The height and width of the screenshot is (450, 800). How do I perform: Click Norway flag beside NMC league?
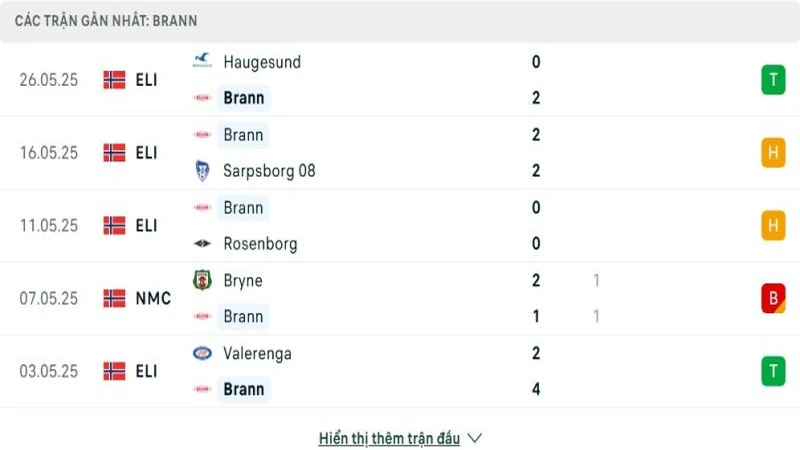click(114, 298)
